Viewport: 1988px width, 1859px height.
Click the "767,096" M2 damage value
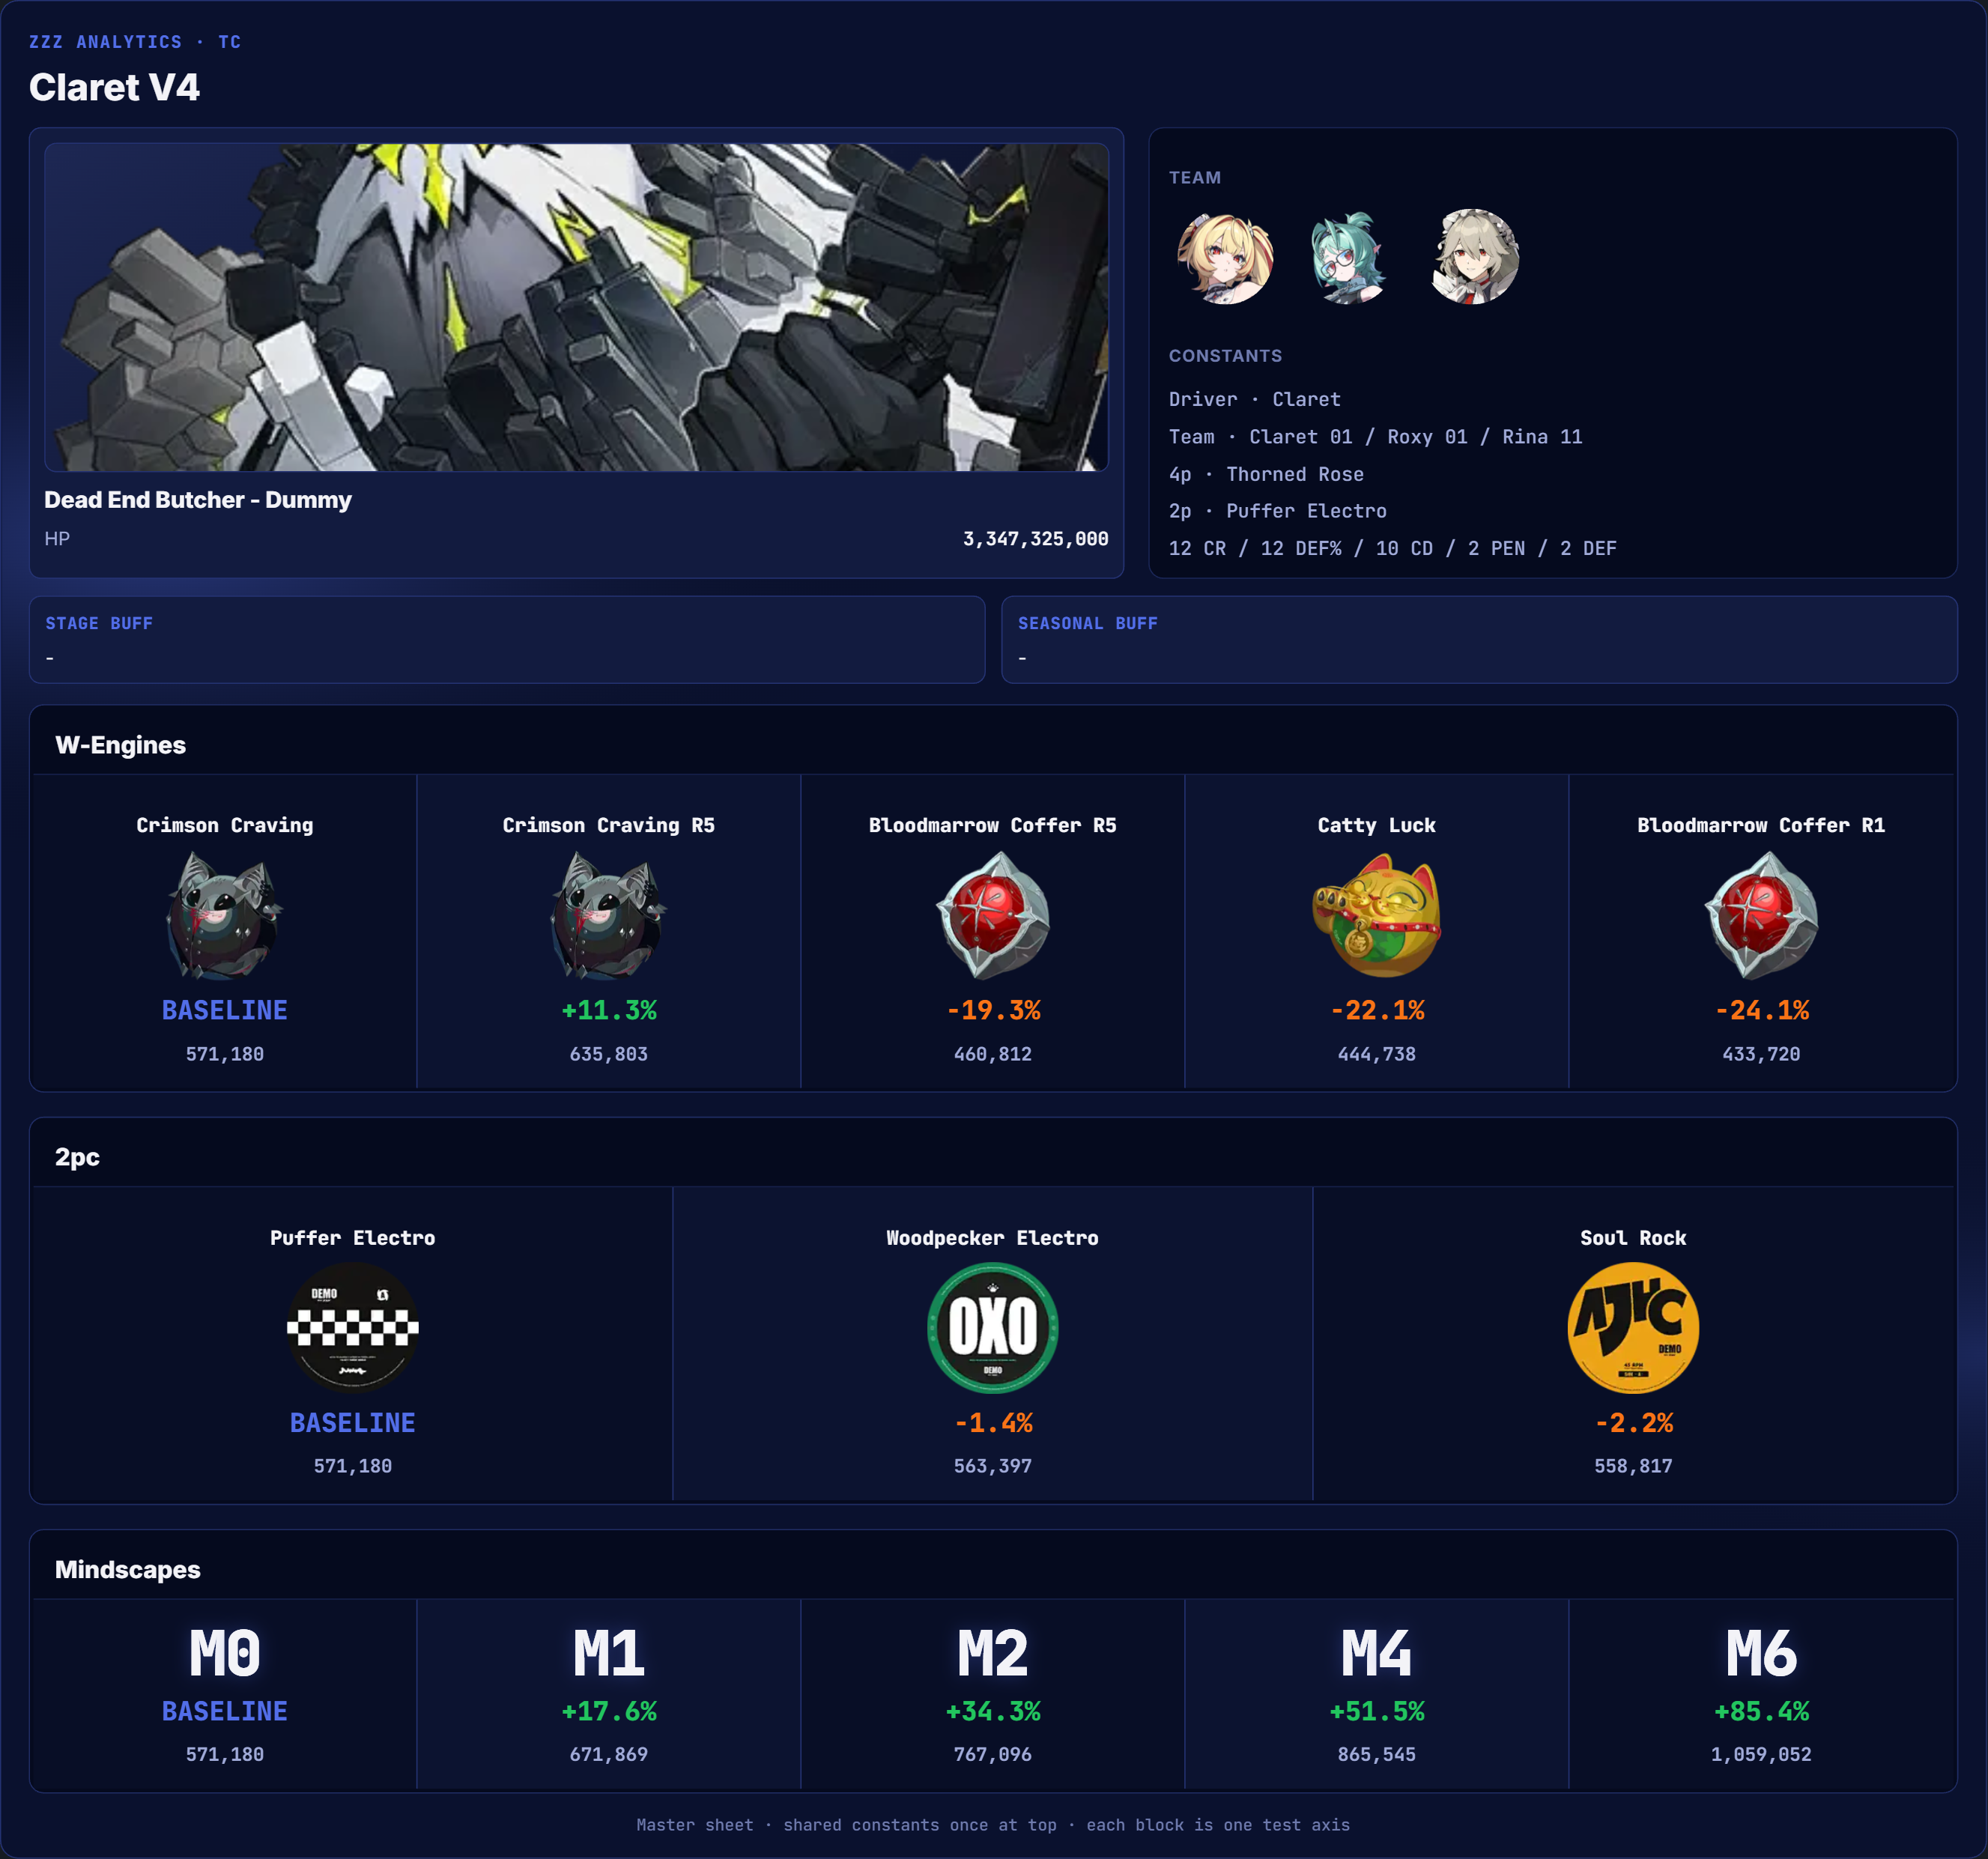[993, 1754]
